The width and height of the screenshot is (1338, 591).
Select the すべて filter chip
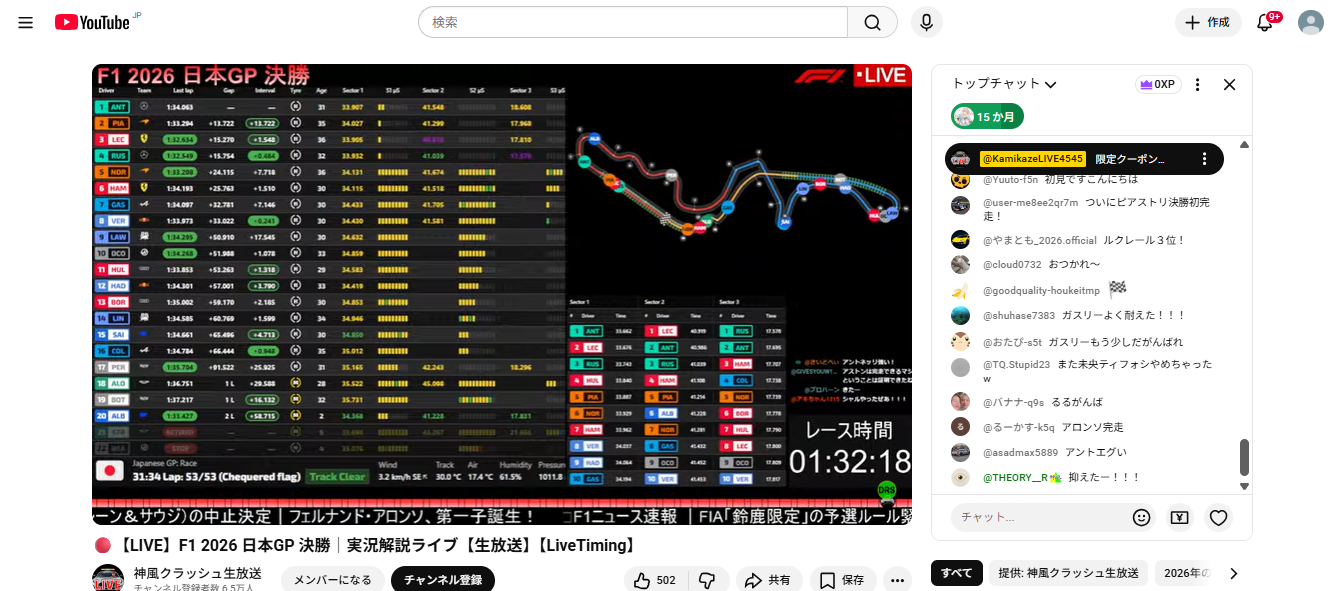coord(956,573)
